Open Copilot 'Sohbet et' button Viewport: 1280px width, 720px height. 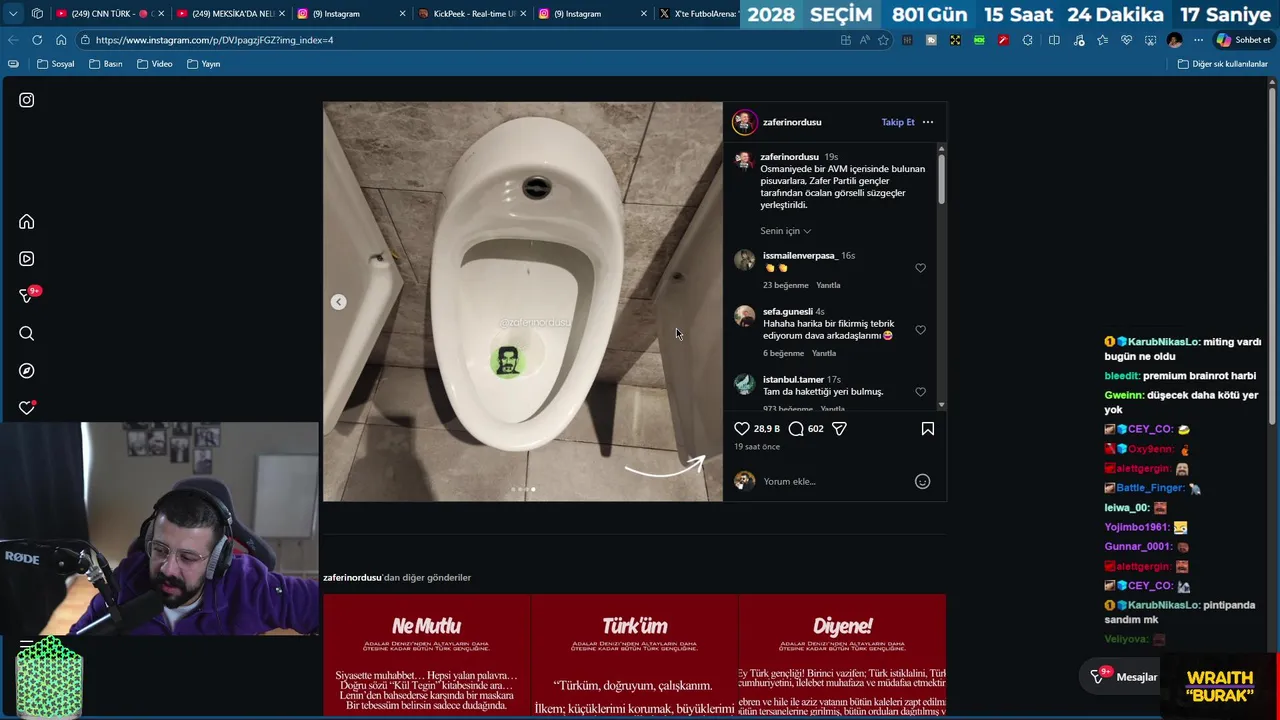pyautogui.click(x=1243, y=40)
